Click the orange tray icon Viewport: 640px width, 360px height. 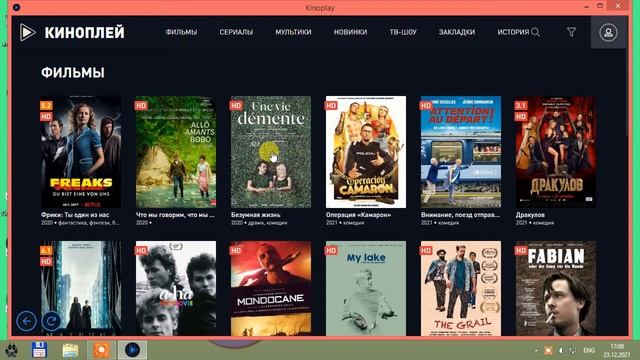pos(548,351)
